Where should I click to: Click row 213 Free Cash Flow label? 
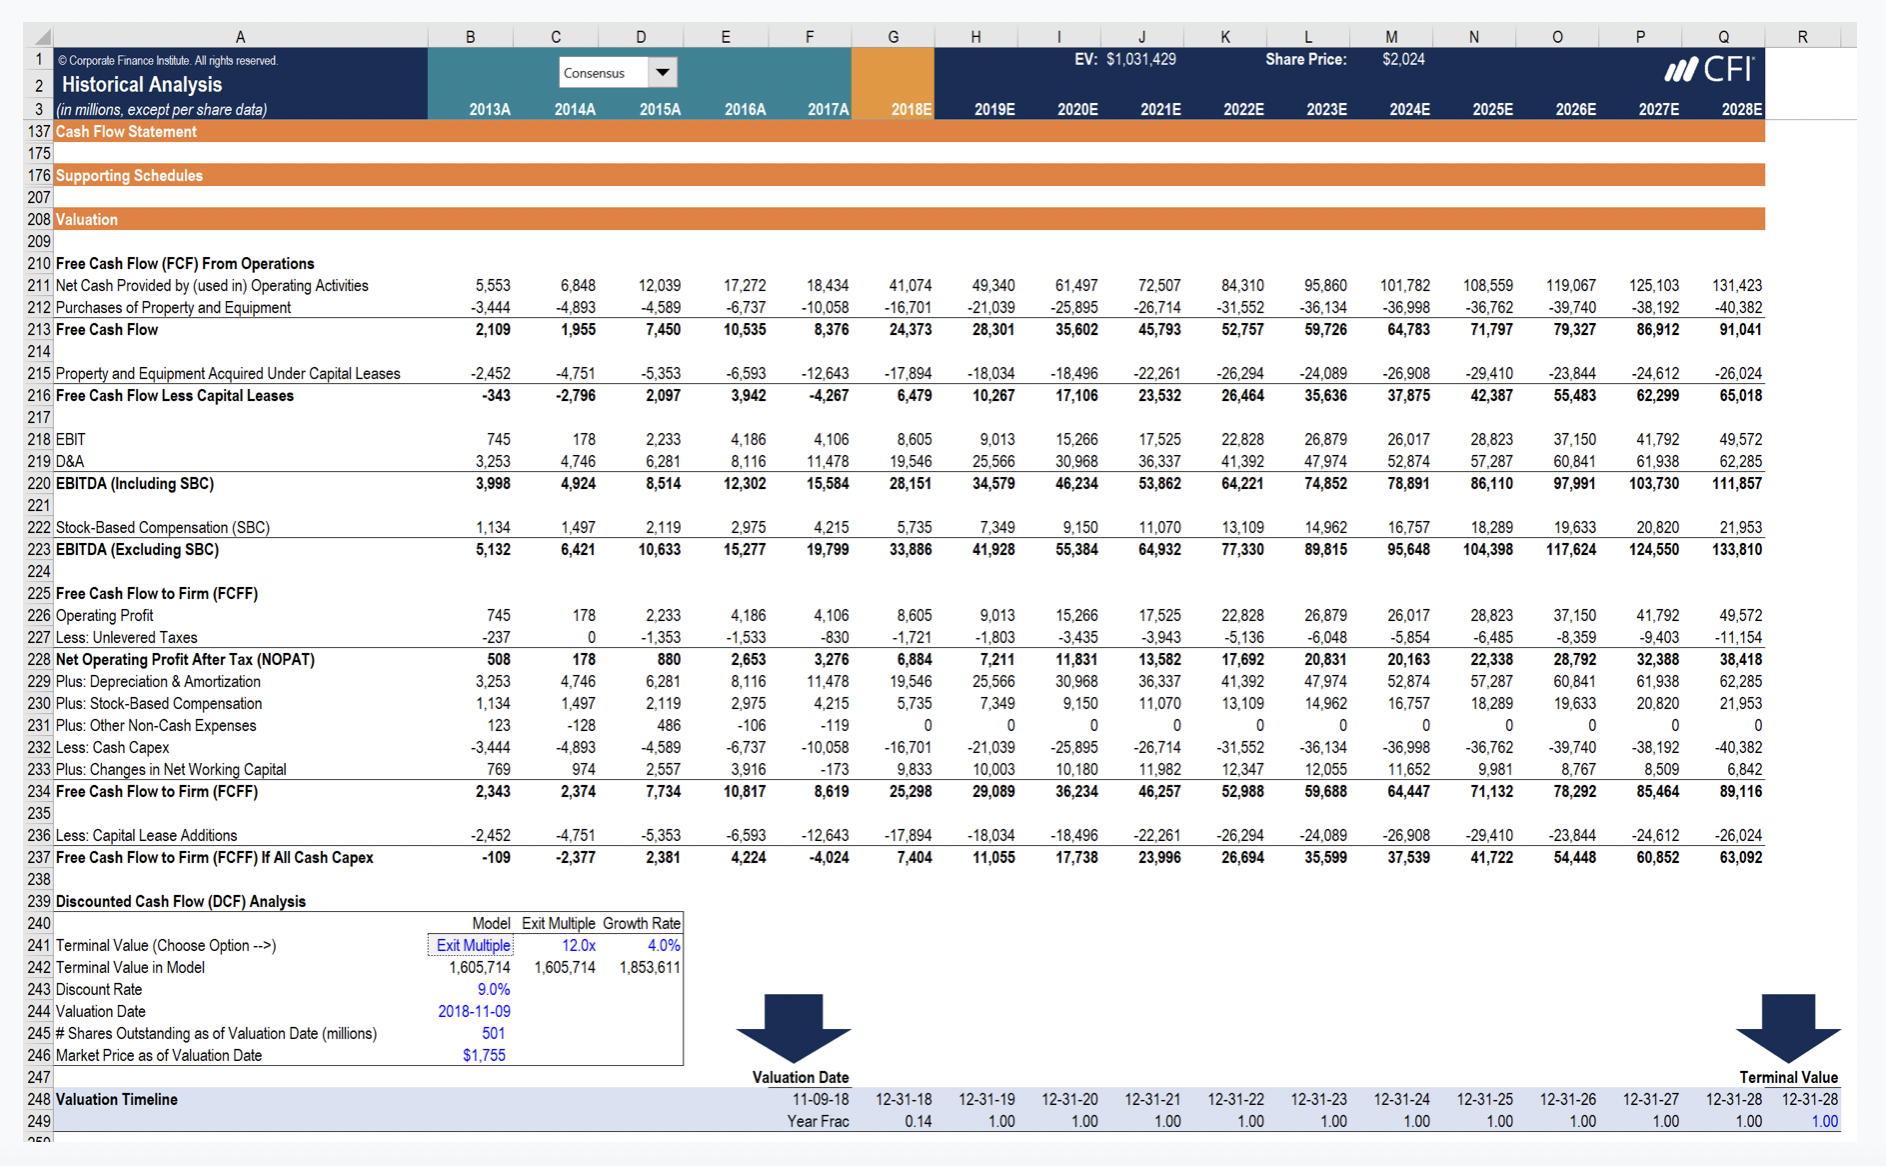point(107,329)
